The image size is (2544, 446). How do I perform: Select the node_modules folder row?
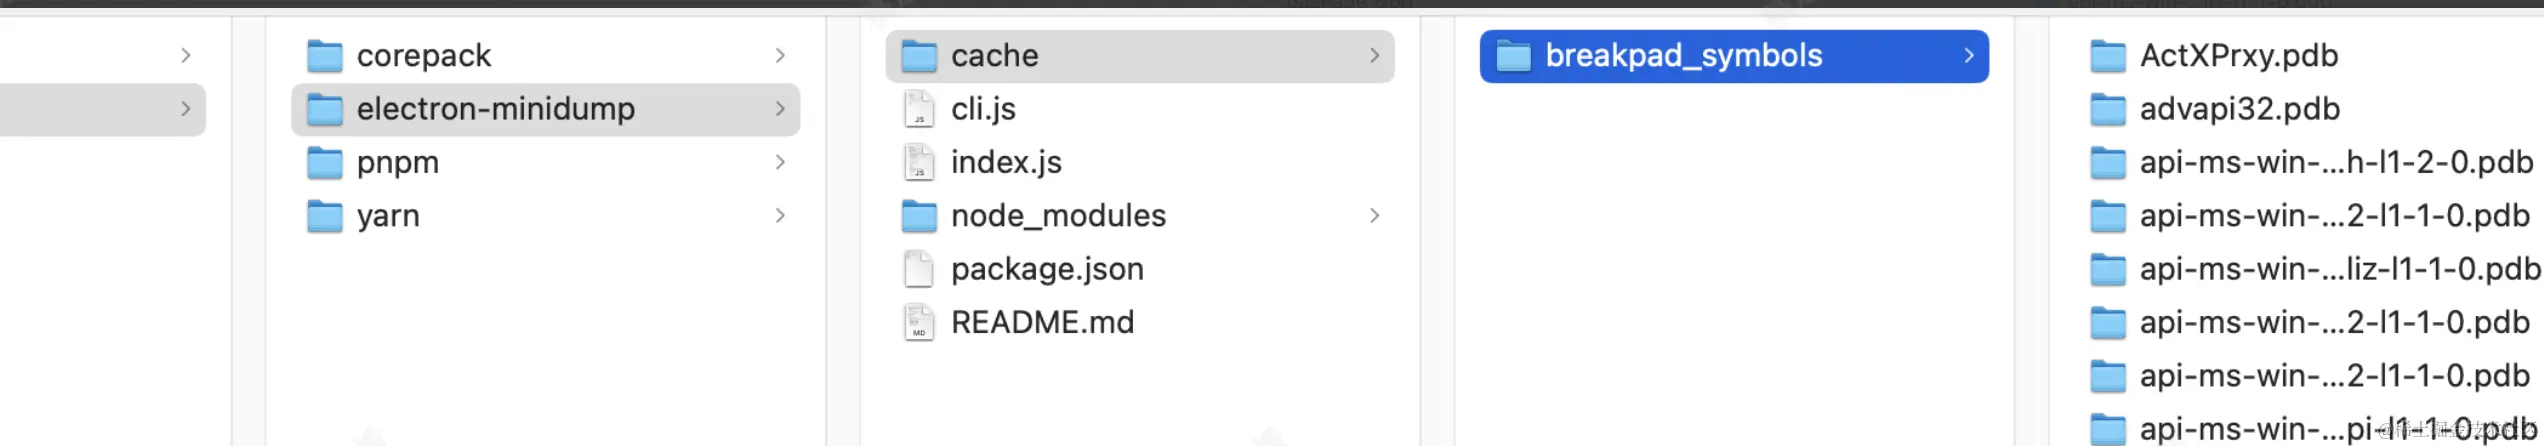coord(1140,216)
